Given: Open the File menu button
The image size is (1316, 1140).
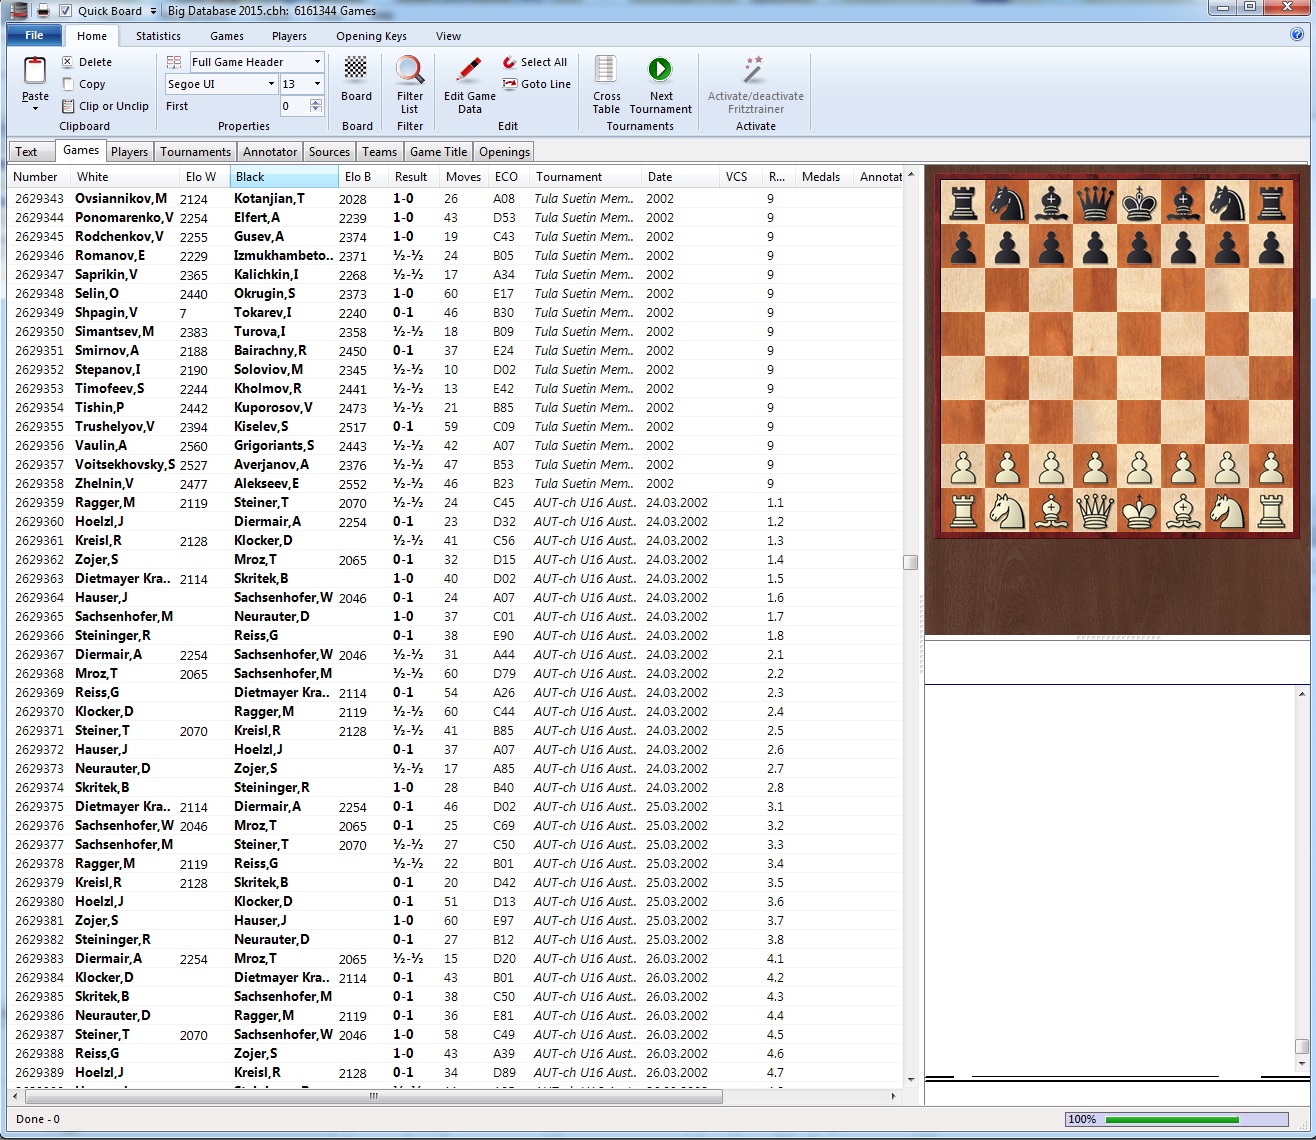Looking at the screenshot, I should tap(34, 35).
